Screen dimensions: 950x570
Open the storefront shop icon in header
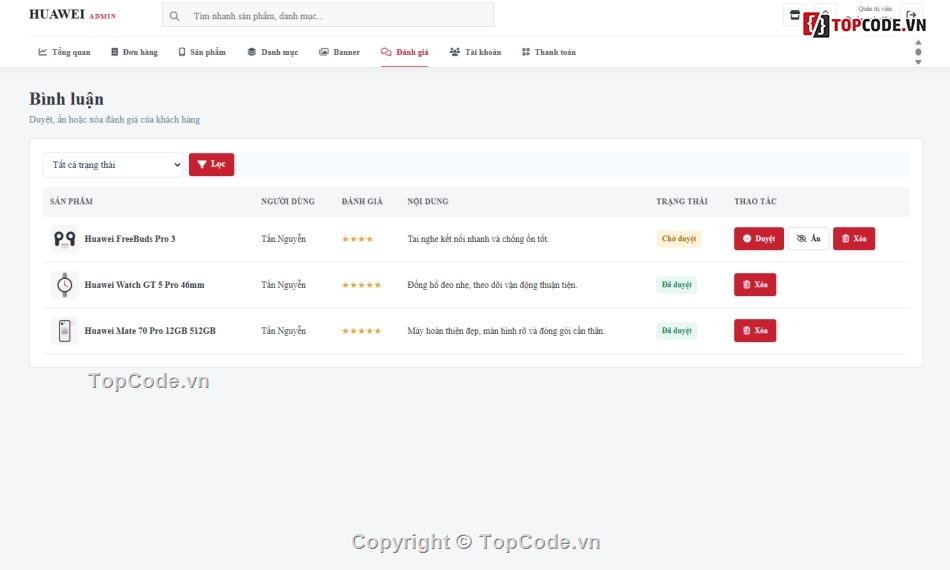[794, 15]
